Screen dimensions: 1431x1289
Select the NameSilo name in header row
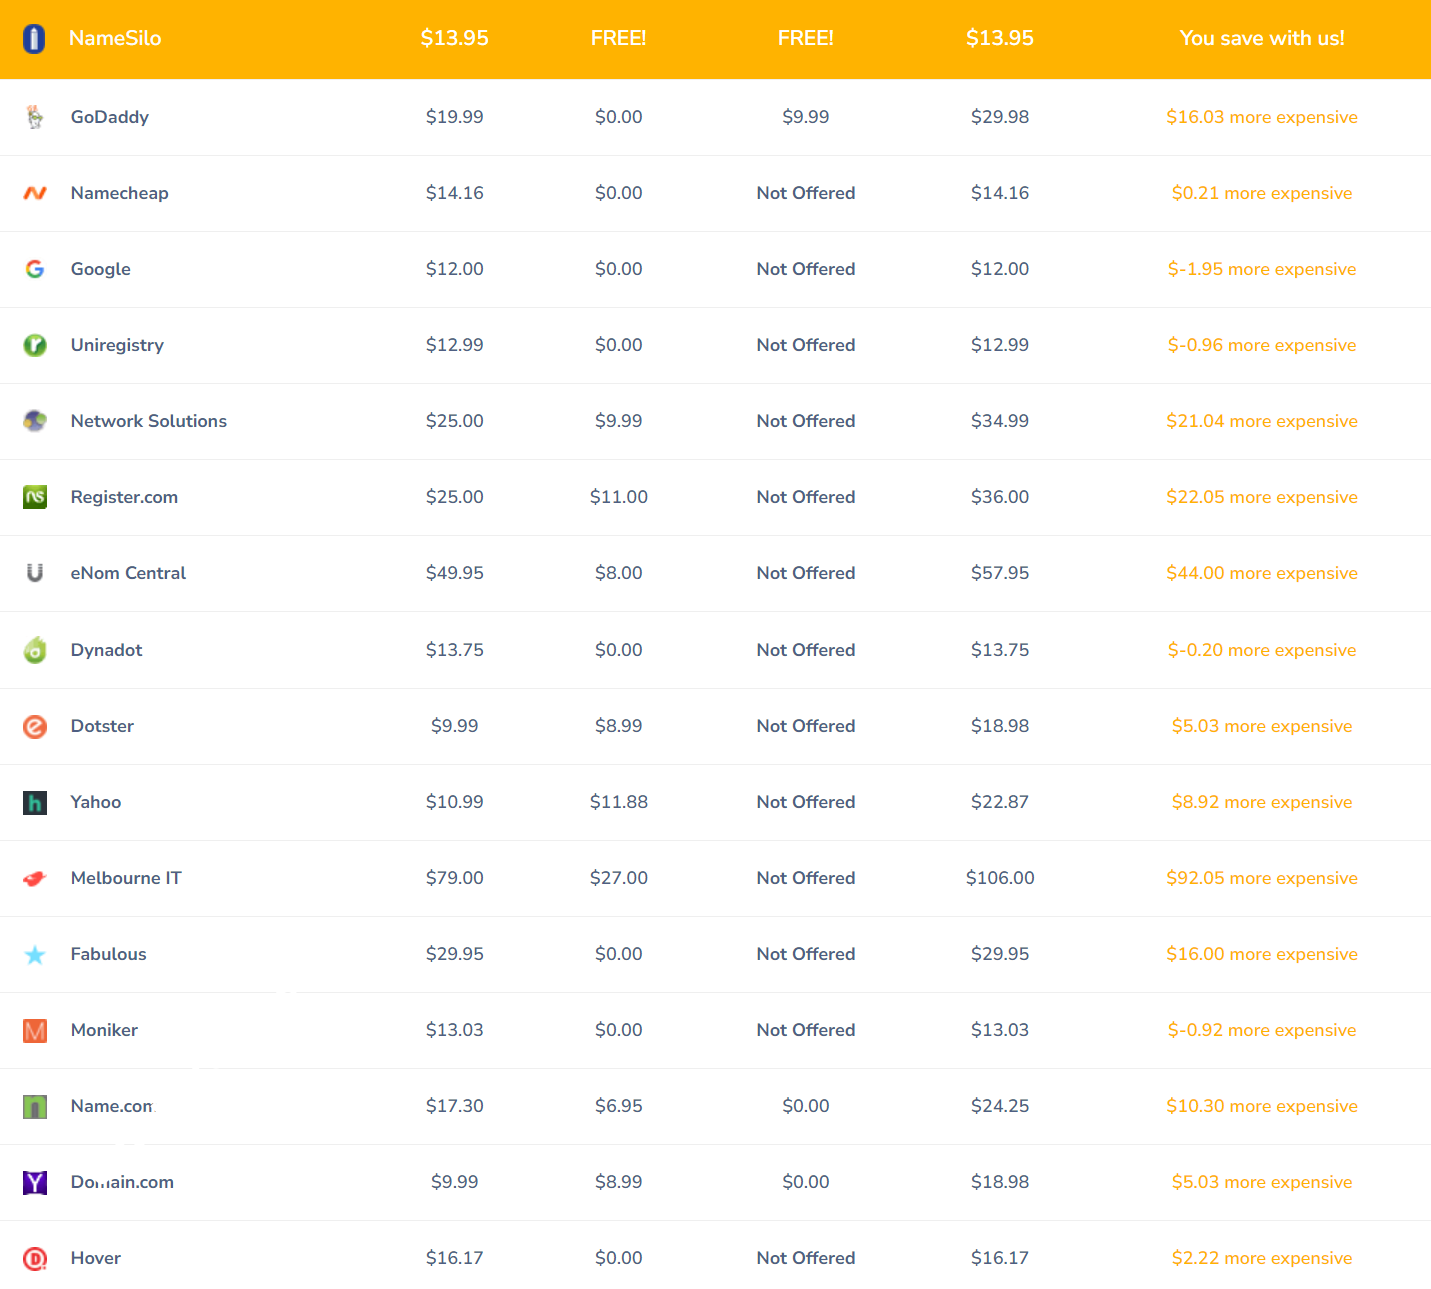tap(115, 39)
